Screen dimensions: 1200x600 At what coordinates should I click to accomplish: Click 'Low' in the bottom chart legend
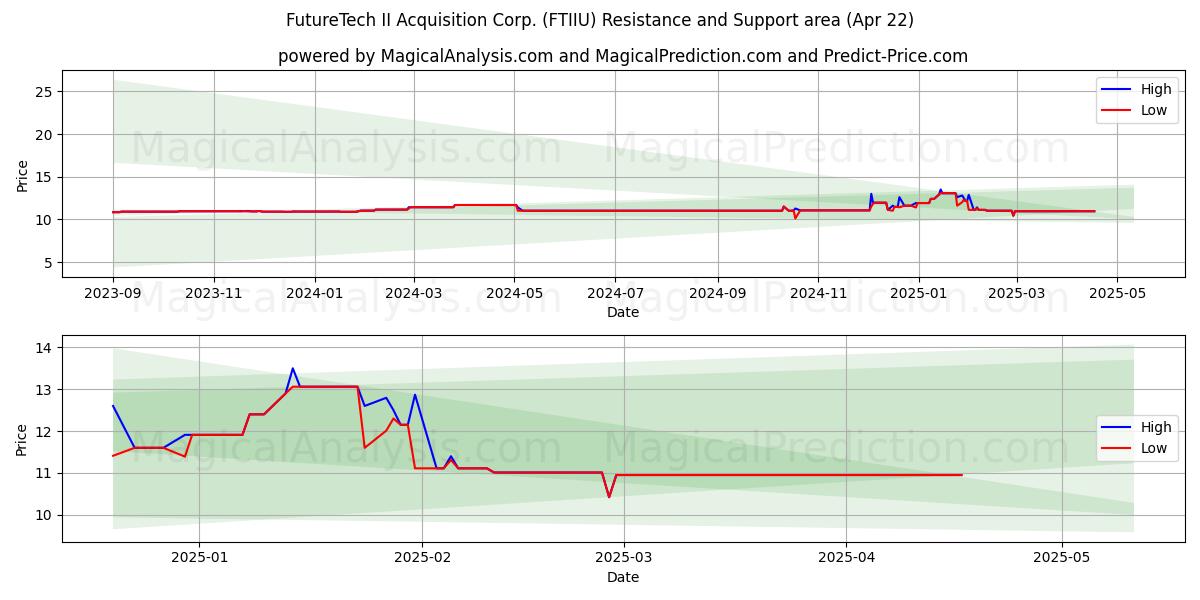pyautogui.click(x=1154, y=448)
